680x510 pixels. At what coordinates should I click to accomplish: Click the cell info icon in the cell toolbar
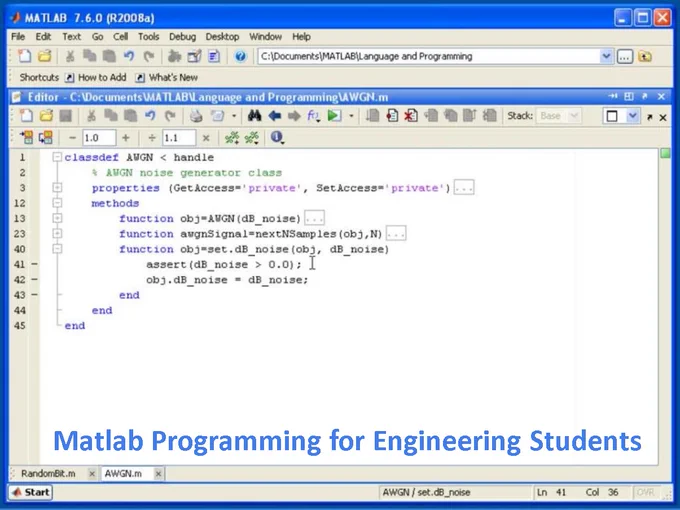[x=277, y=137]
